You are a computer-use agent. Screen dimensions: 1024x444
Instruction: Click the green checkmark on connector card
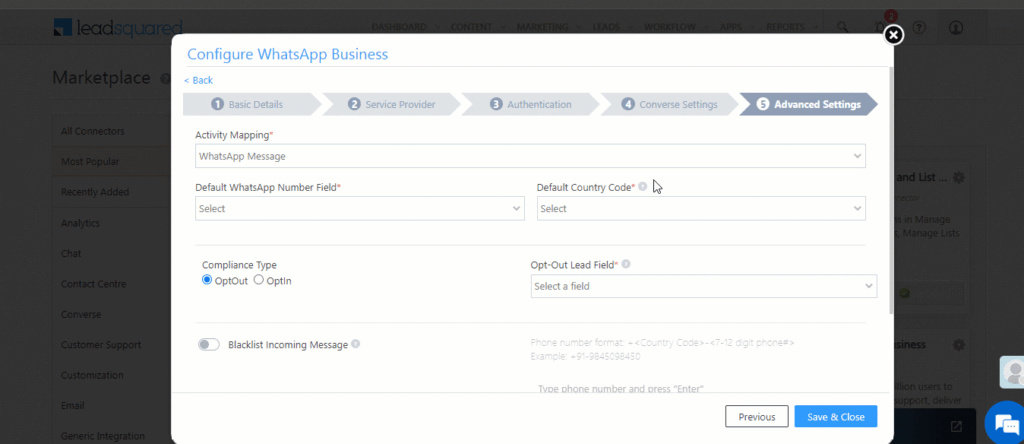coord(904,294)
